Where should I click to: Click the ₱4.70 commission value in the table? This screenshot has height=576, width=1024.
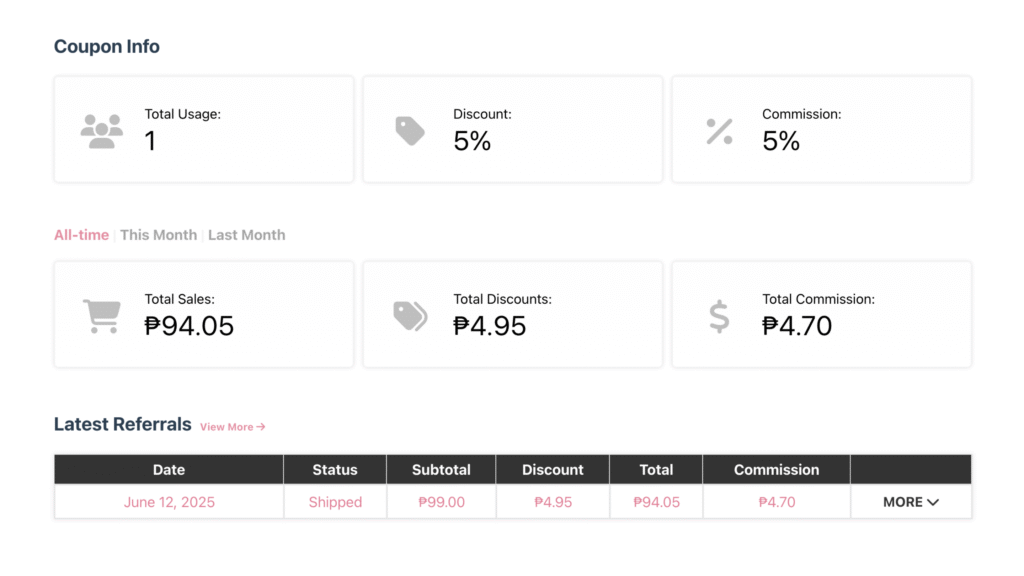(776, 502)
